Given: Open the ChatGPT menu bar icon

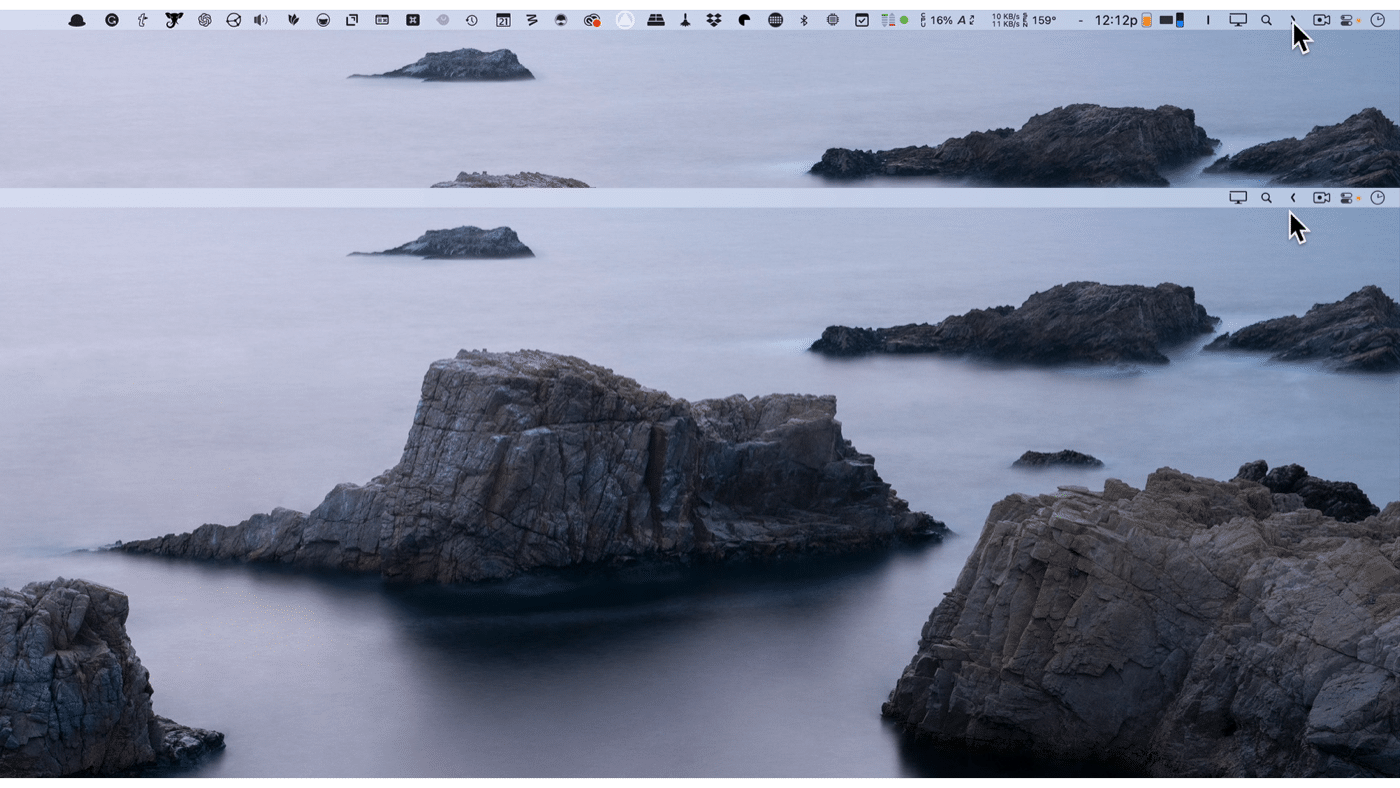Looking at the screenshot, I should [205, 20].
